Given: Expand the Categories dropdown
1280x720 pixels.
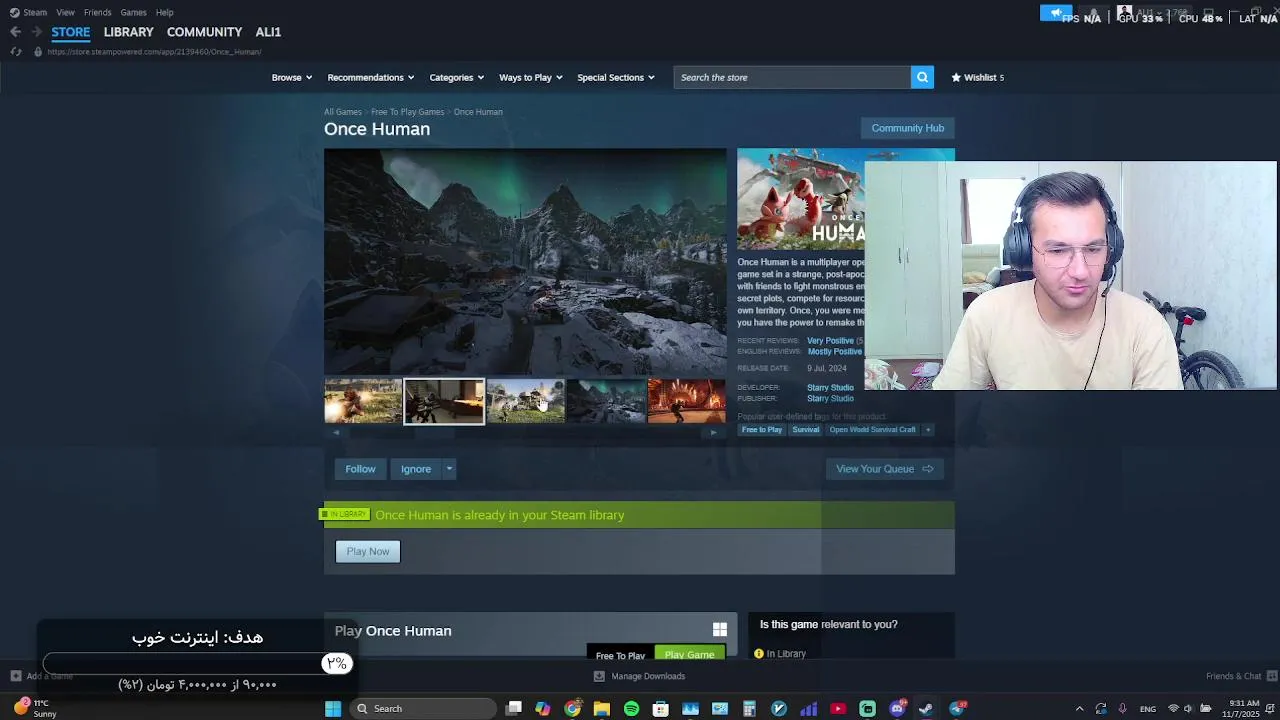Looking at the screenshot, I should point(456,77).
